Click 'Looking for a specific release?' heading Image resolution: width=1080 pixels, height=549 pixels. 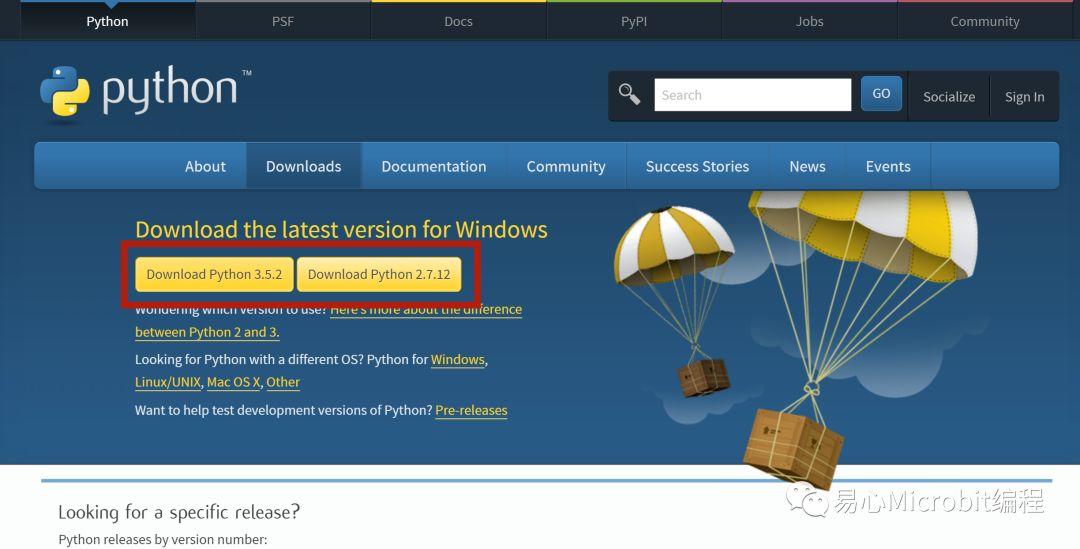179,512
